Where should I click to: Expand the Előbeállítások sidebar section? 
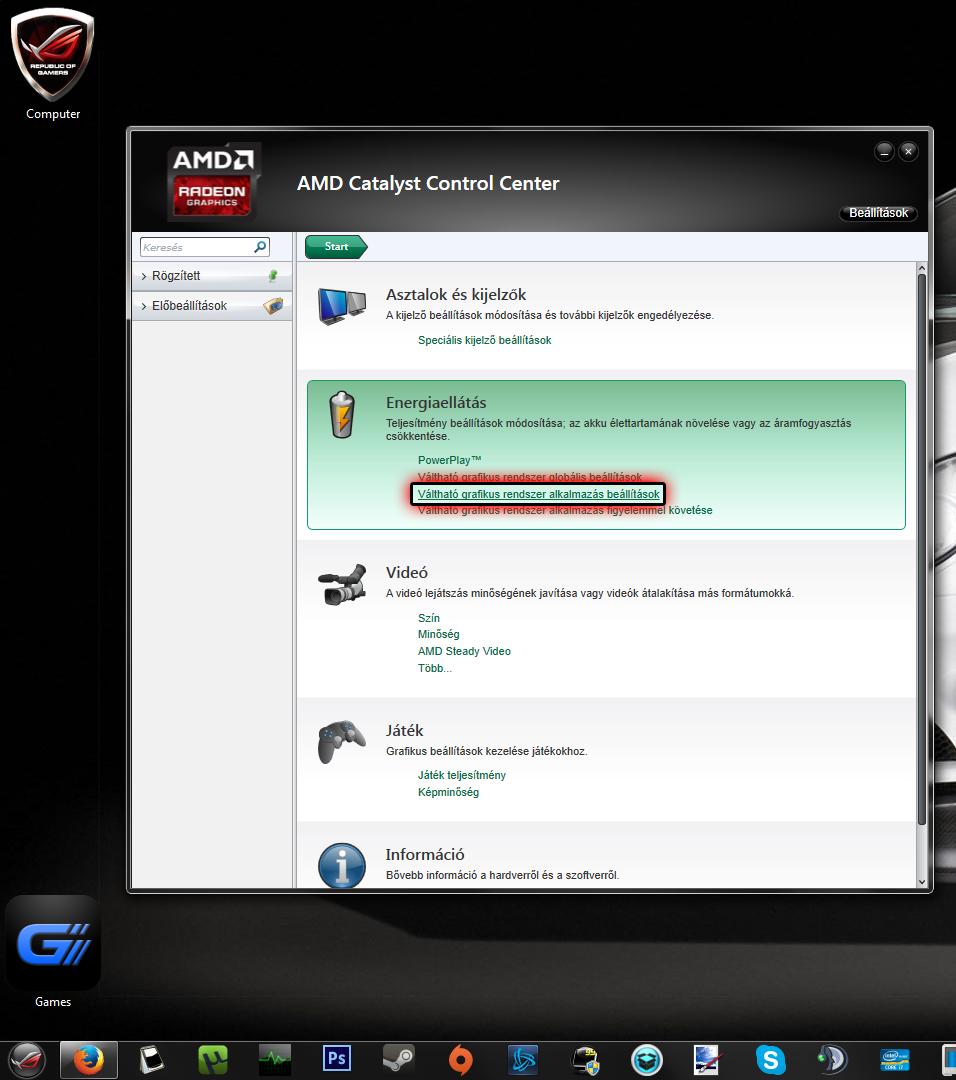coord(211,306)
